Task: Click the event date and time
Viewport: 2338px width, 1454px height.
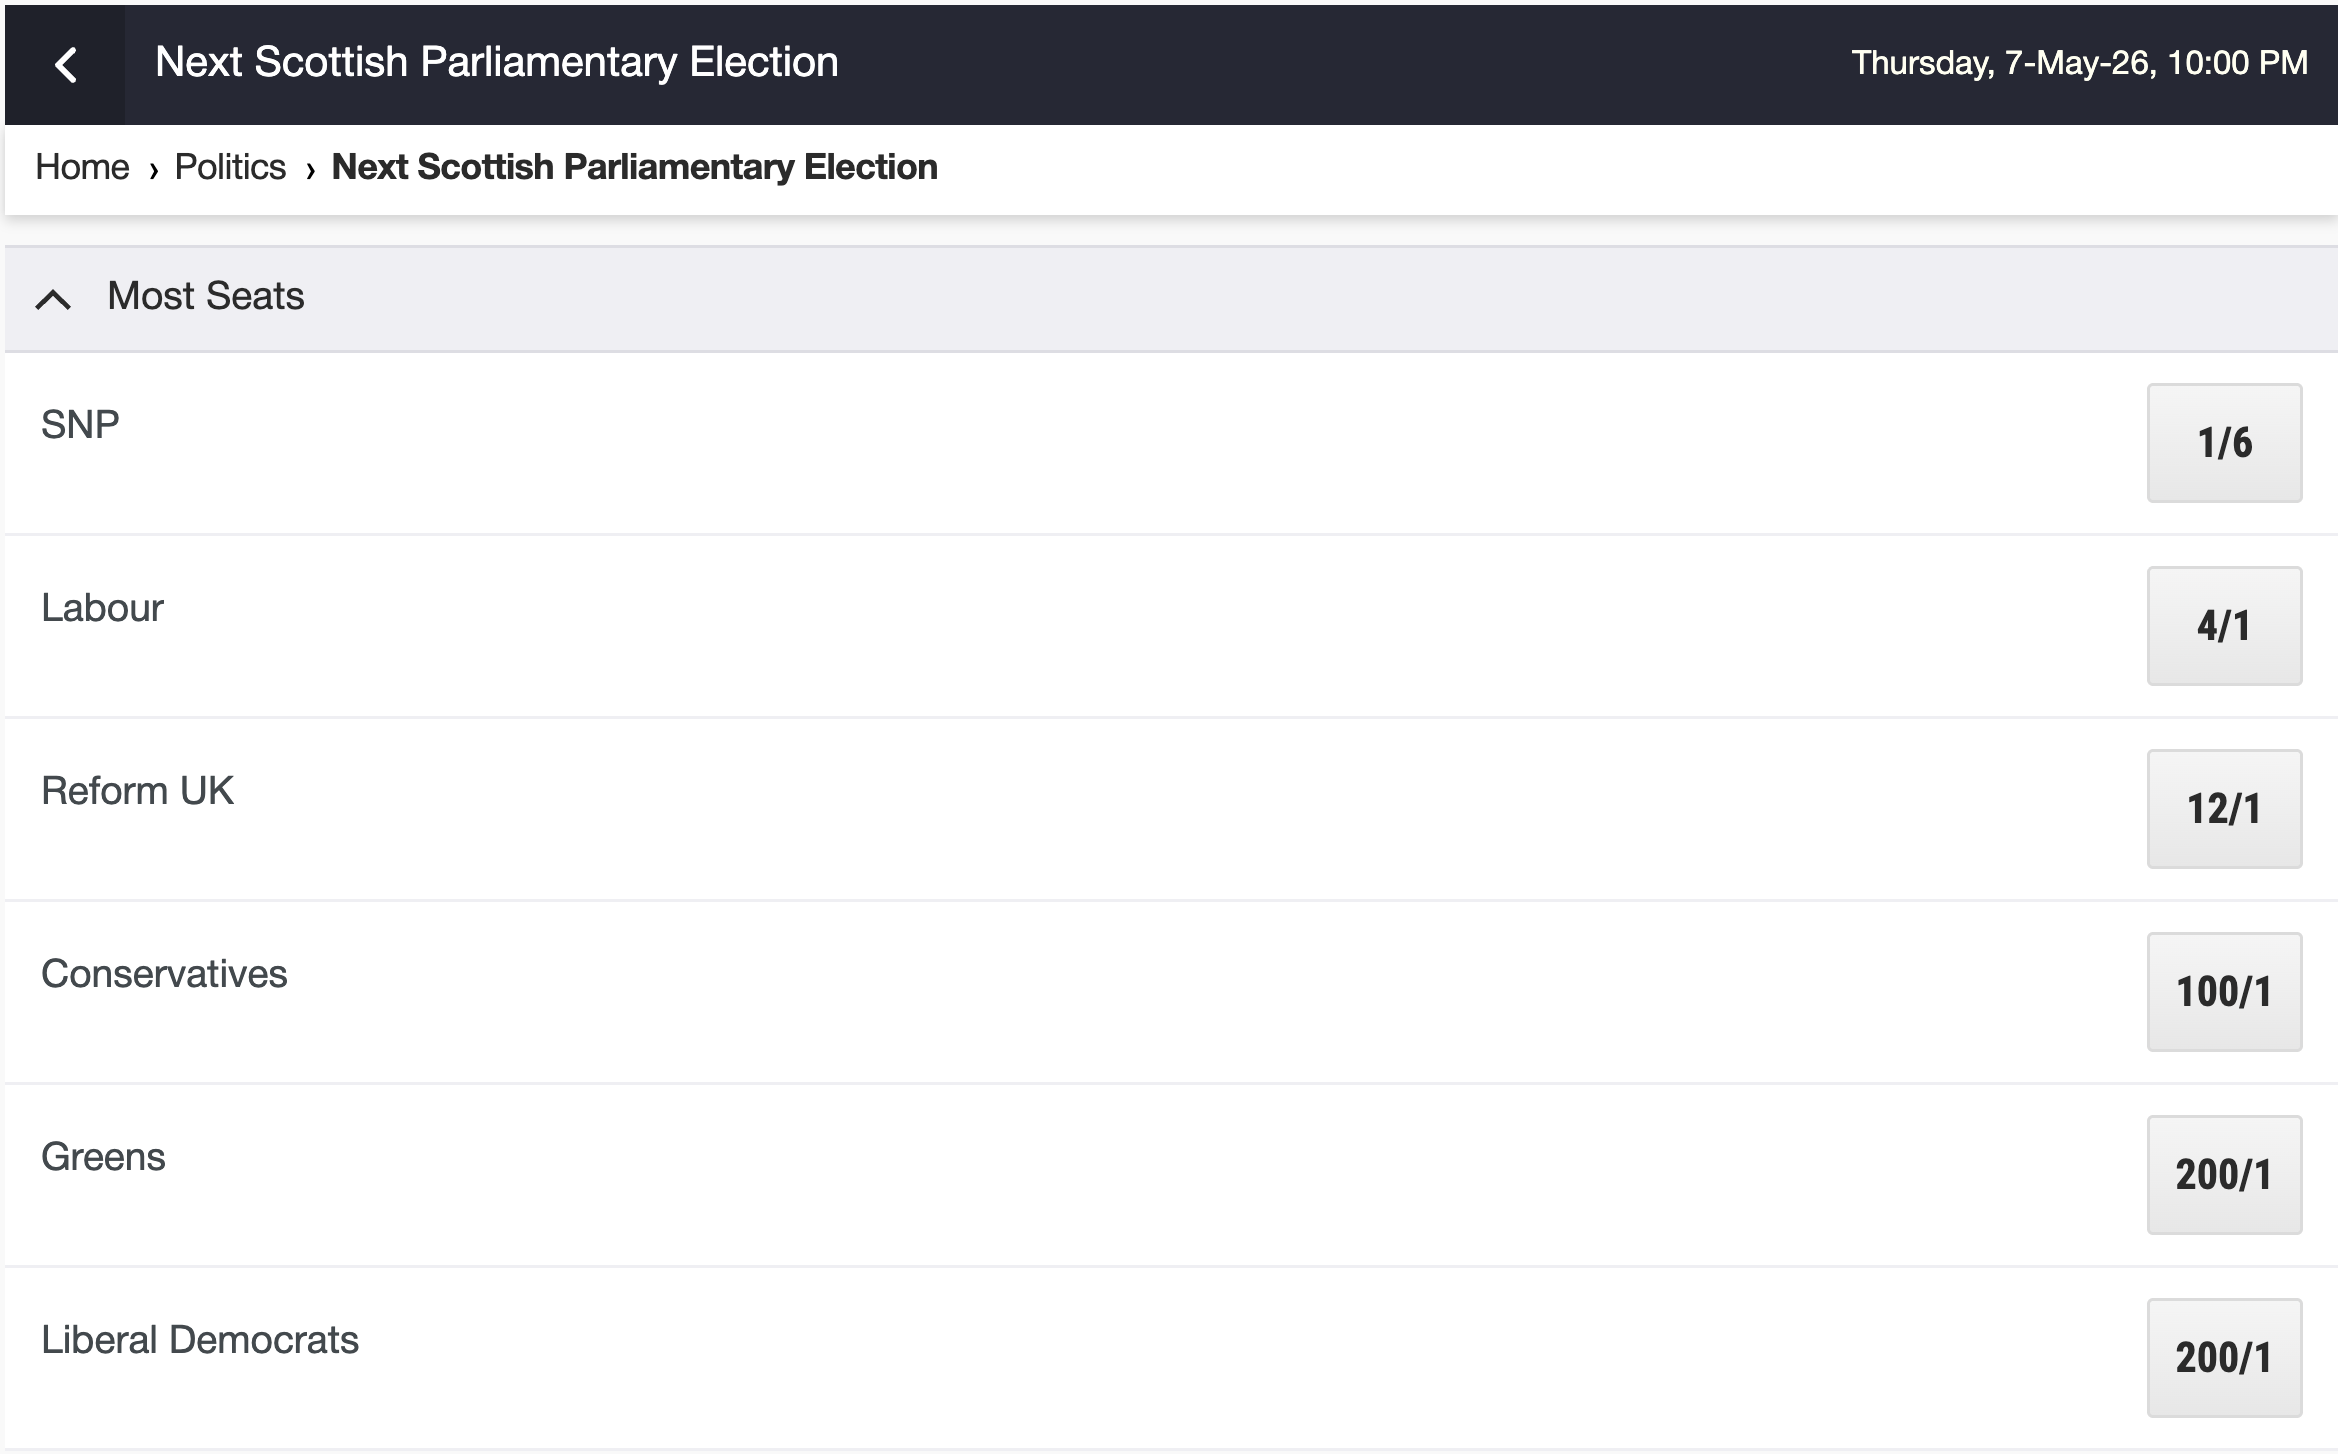Action: coord(2079,63)
